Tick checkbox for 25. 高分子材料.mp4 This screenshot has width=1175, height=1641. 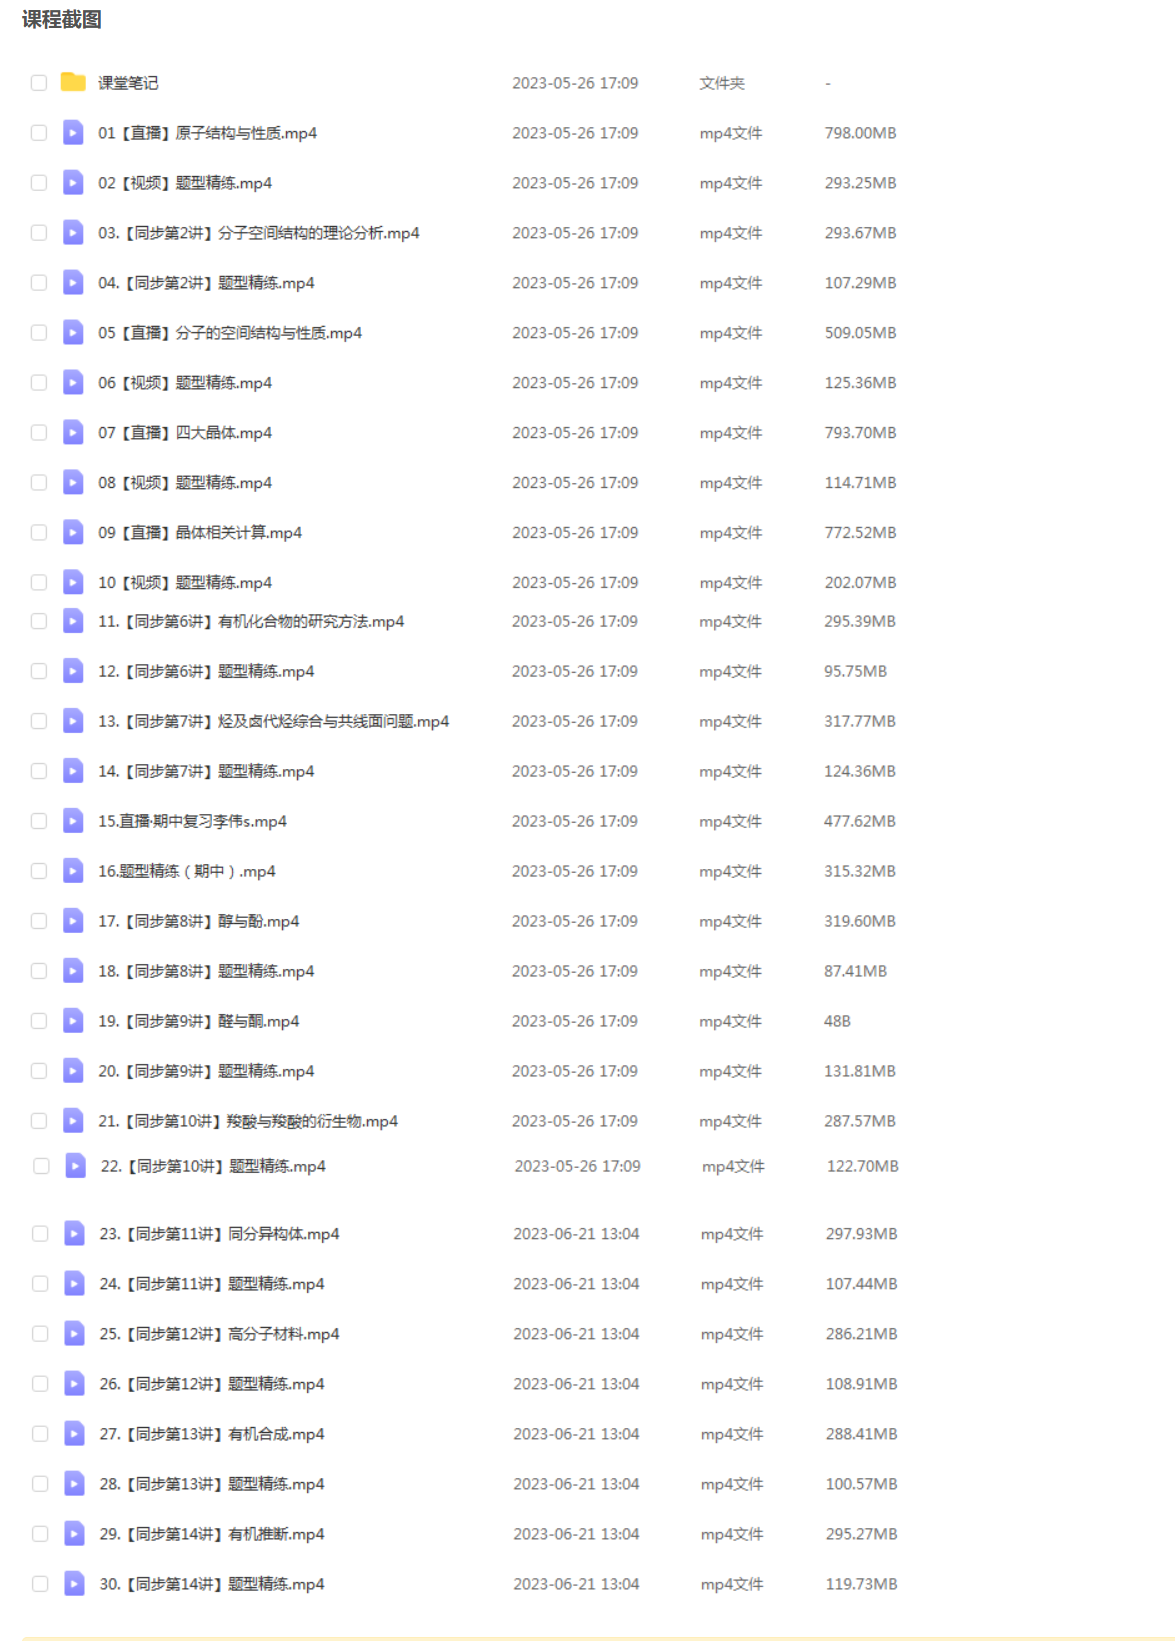[x=40, y=1334]
